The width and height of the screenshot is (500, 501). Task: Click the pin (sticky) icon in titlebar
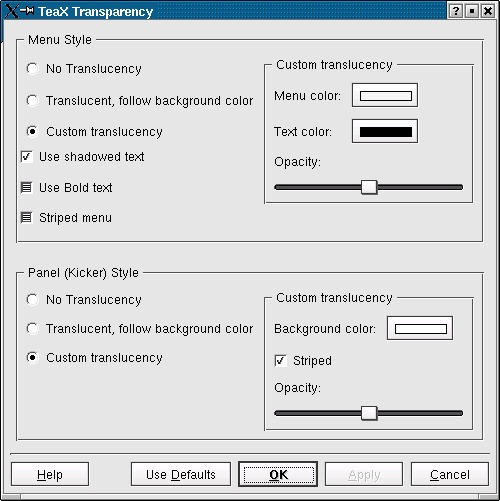point(27,11)
